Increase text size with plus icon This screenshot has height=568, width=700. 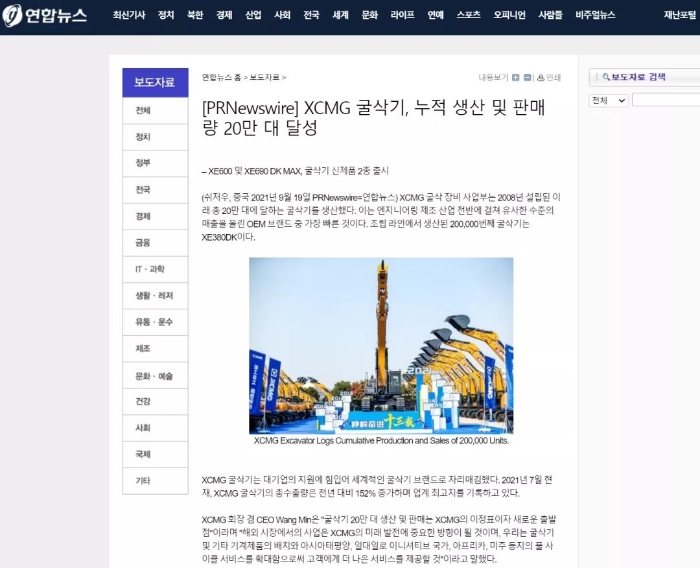tap(516, 78)
